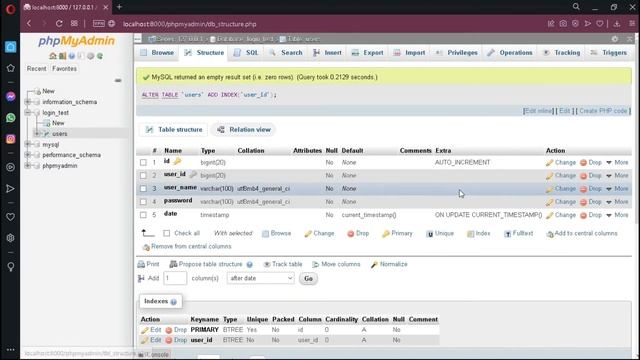Reload the page
This screenshot has width=640, height=360.
(59, 24)
